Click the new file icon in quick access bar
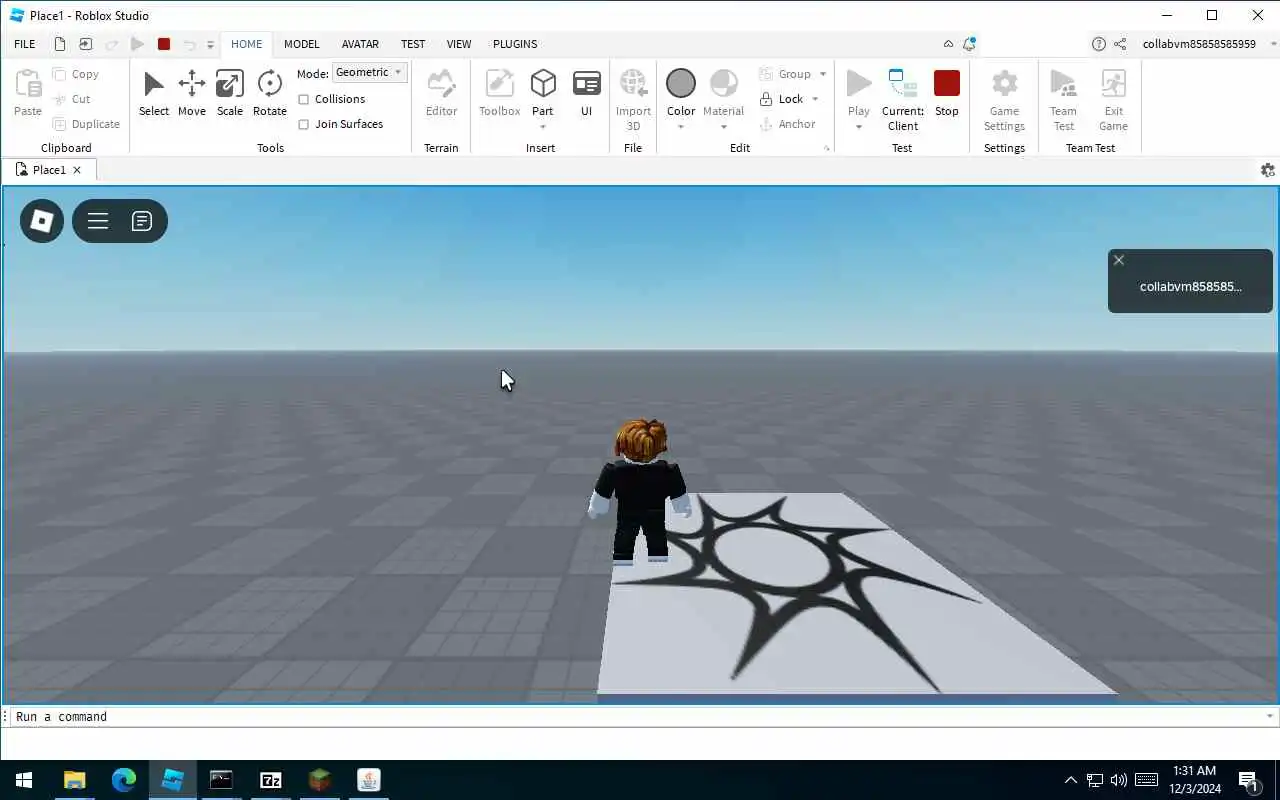The height and width of the screenshot is (800, 1280). 60,44
